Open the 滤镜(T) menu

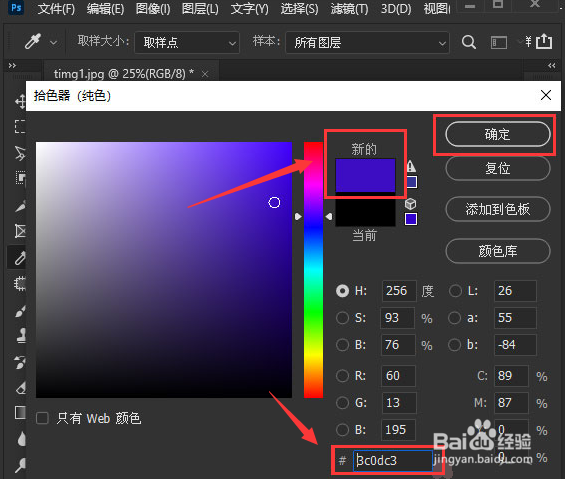tap(349, 9)
